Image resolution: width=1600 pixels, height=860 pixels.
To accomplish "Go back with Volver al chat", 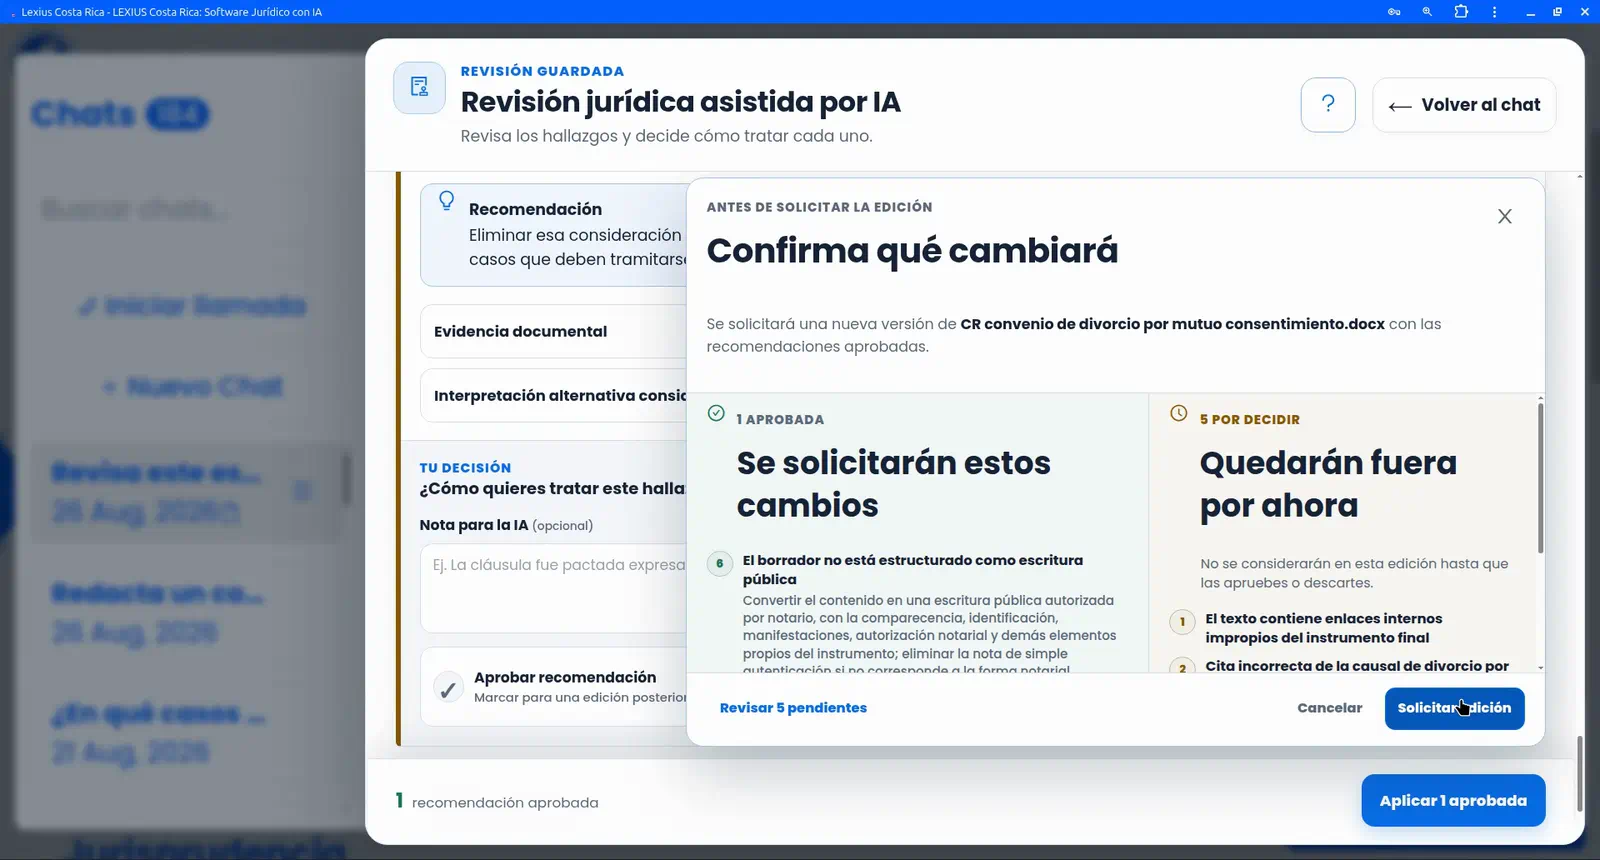I will tap(1464, 105).
